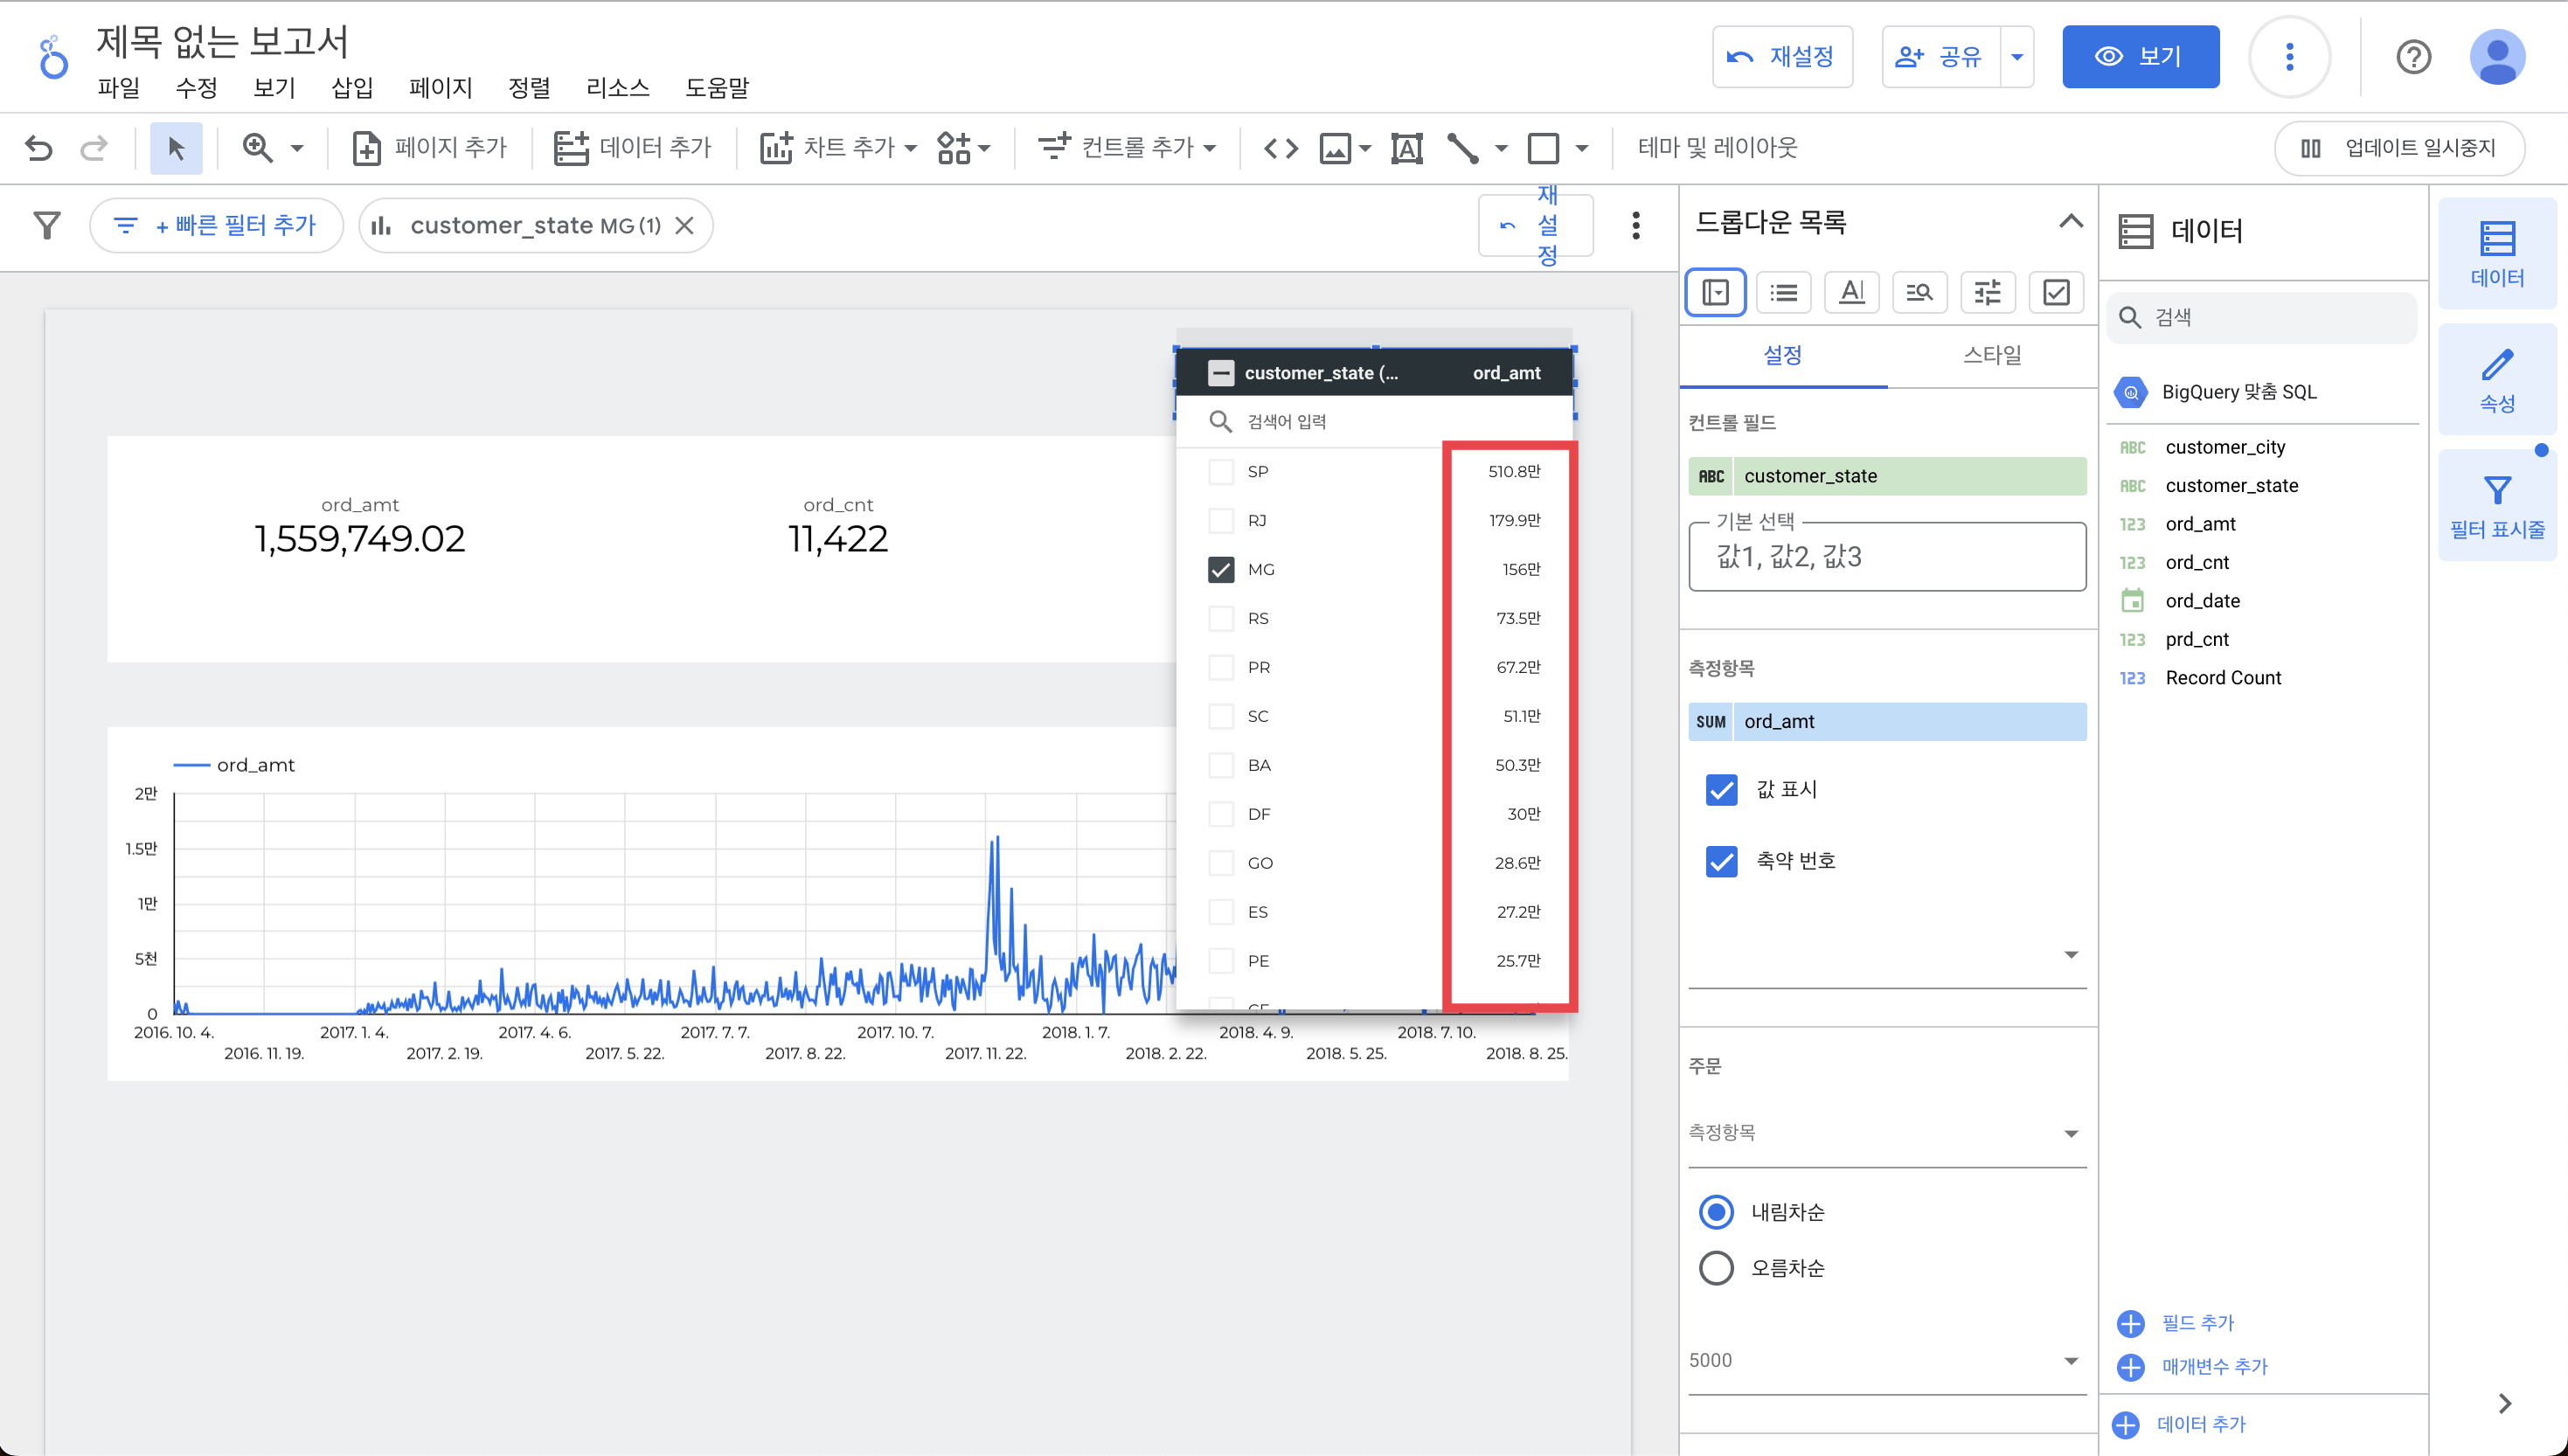Click the blue 보기 button

(2140, 57)
